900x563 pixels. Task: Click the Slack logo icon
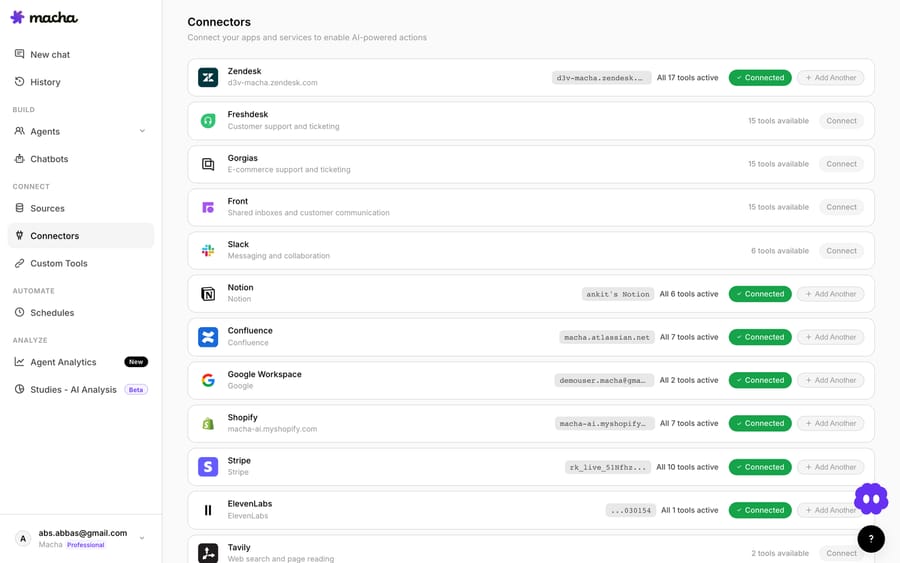pos(208,250)
